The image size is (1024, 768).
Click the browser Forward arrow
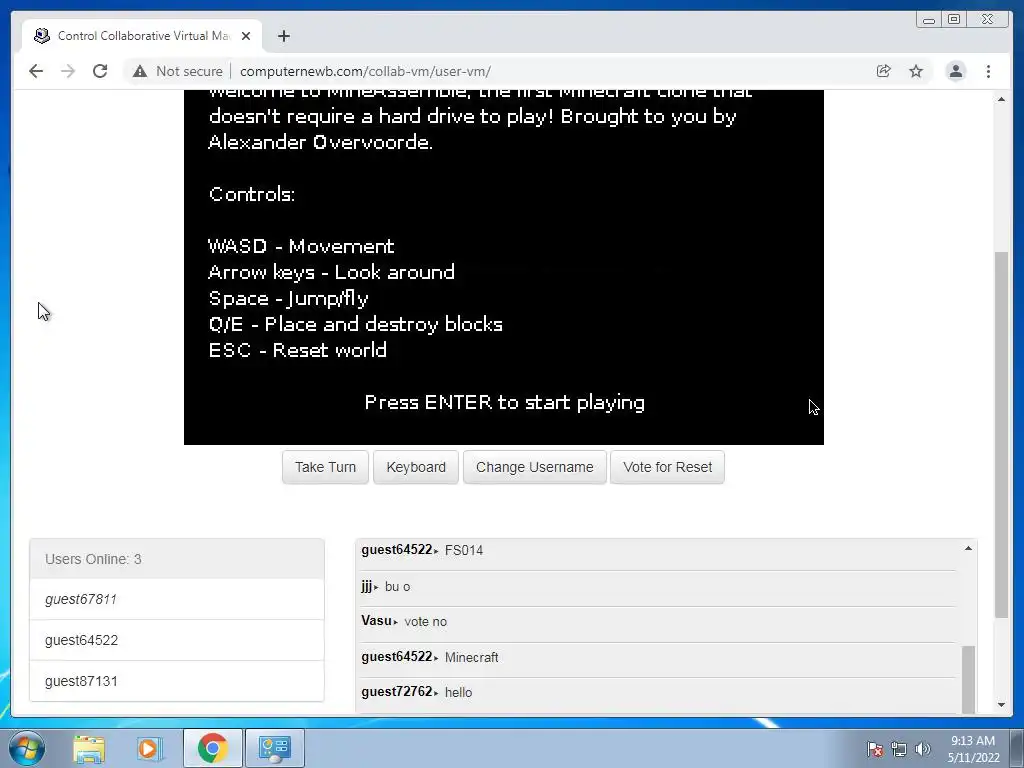(68, 71)
